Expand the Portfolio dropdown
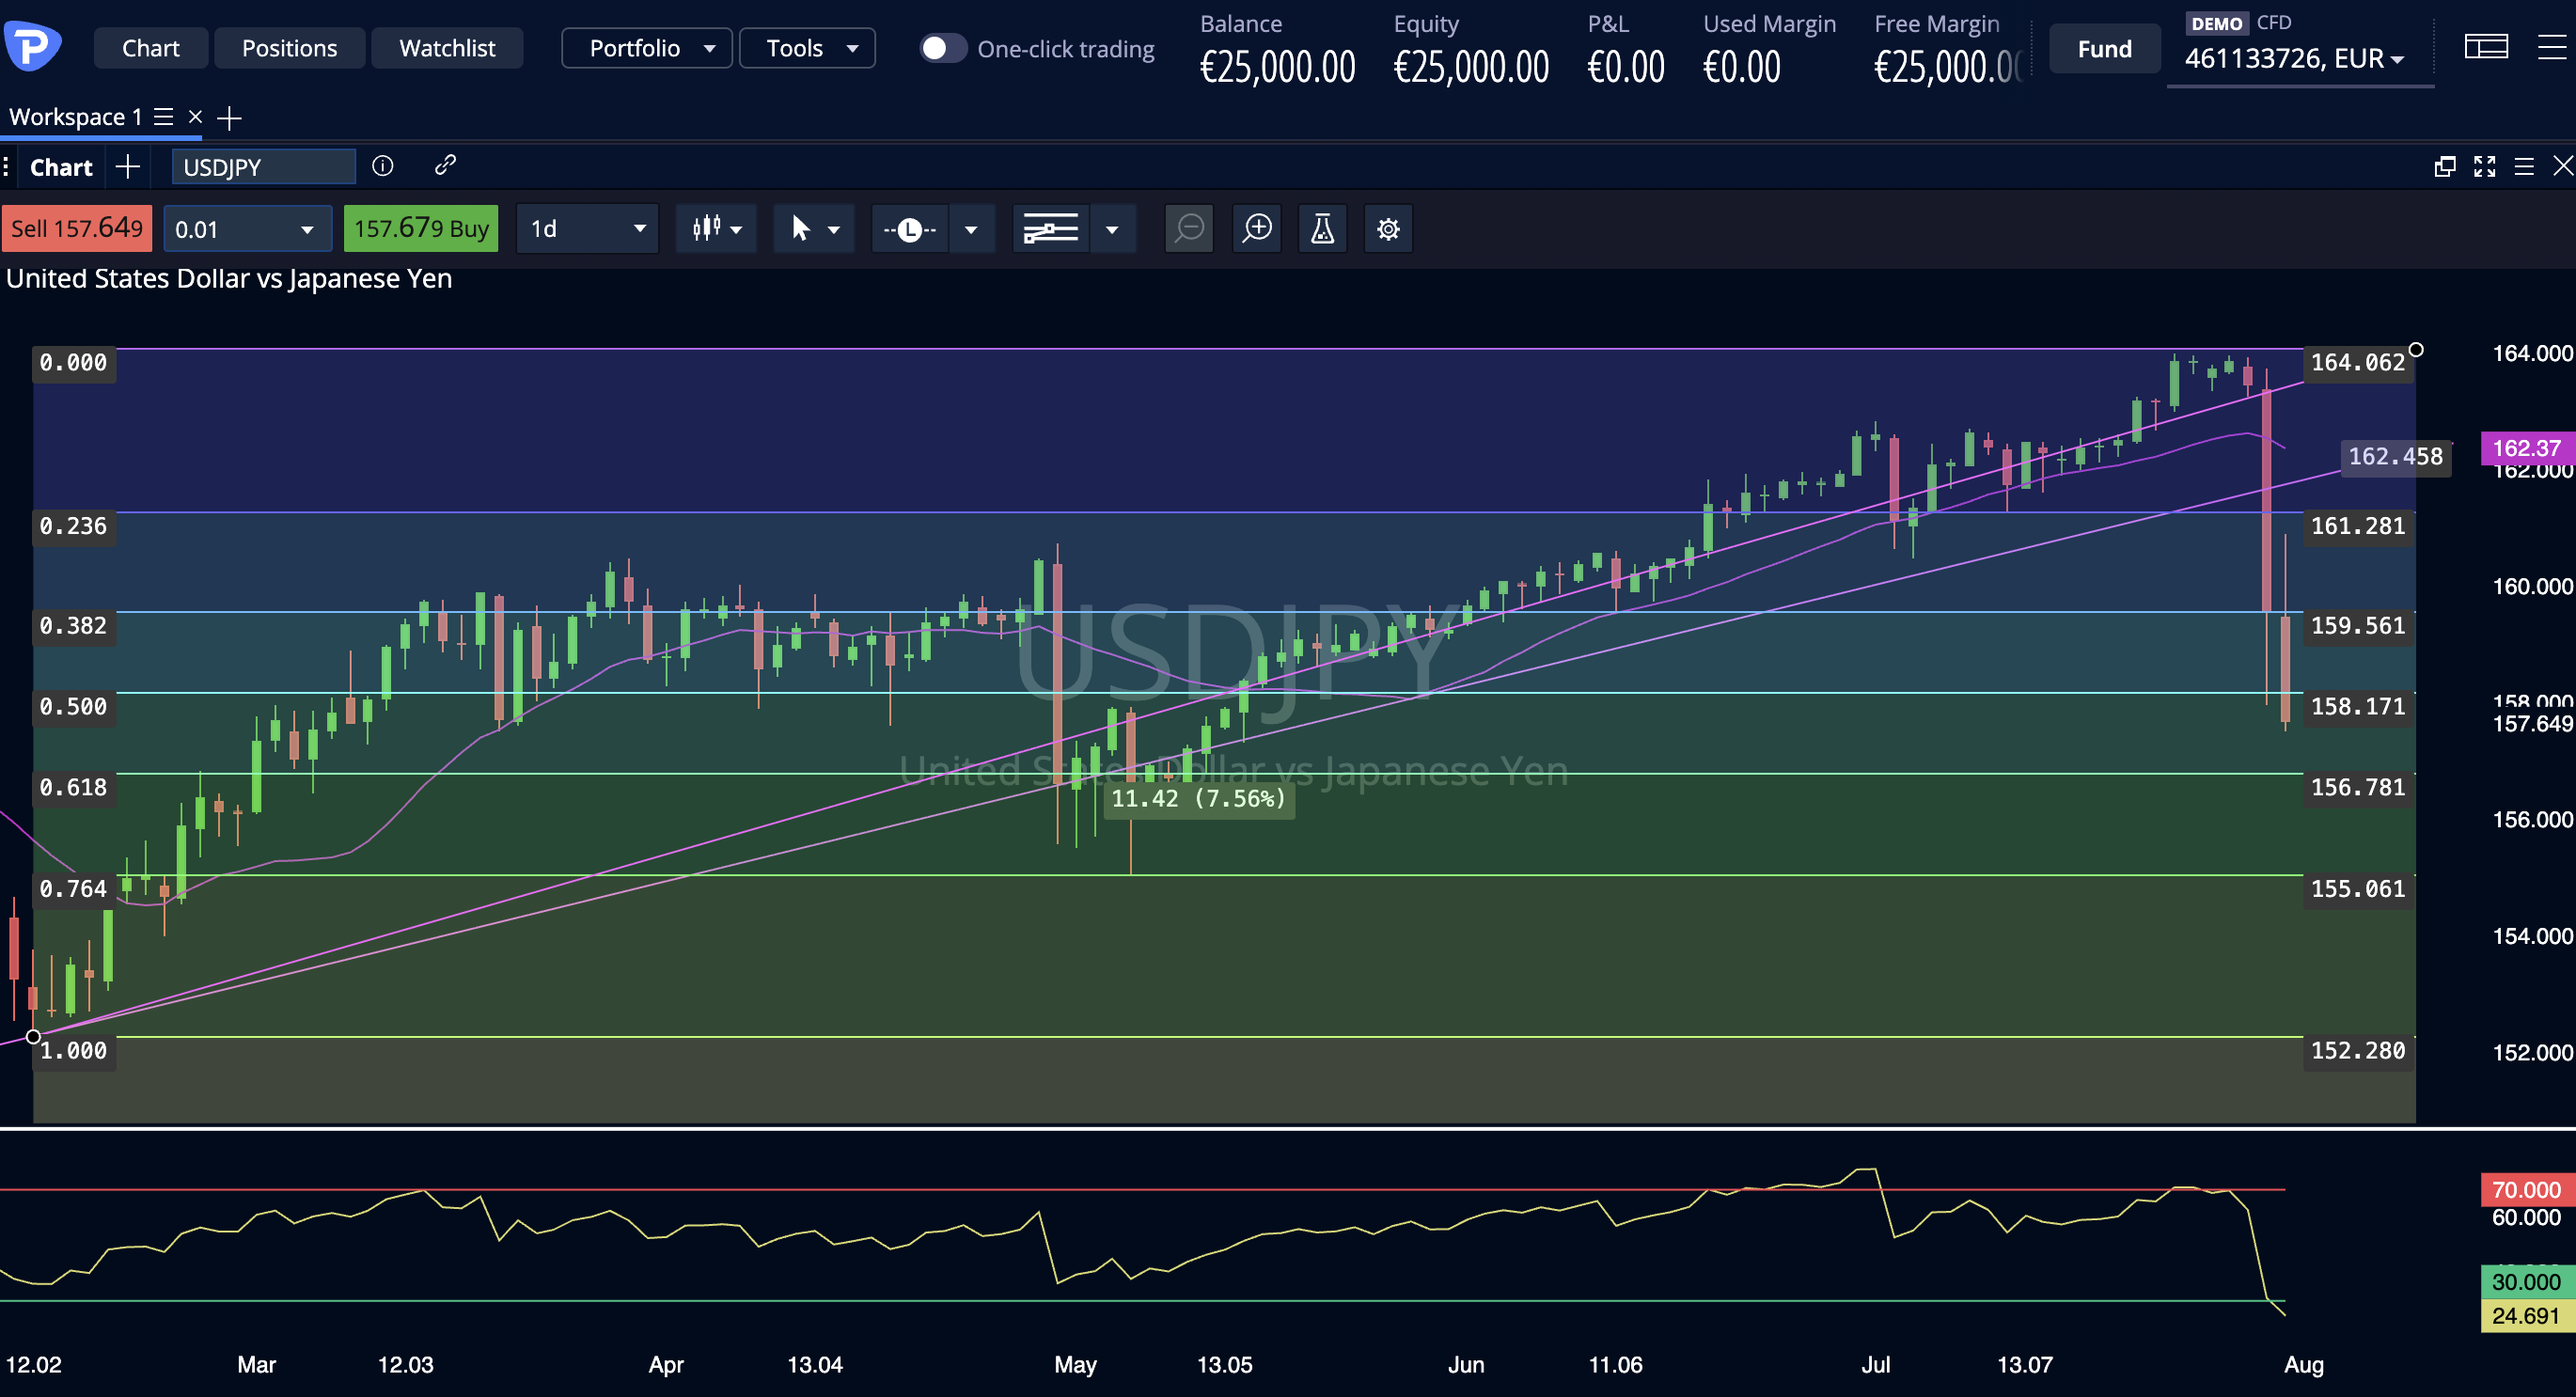2576x1397 pixels. [x=646, y=48]
